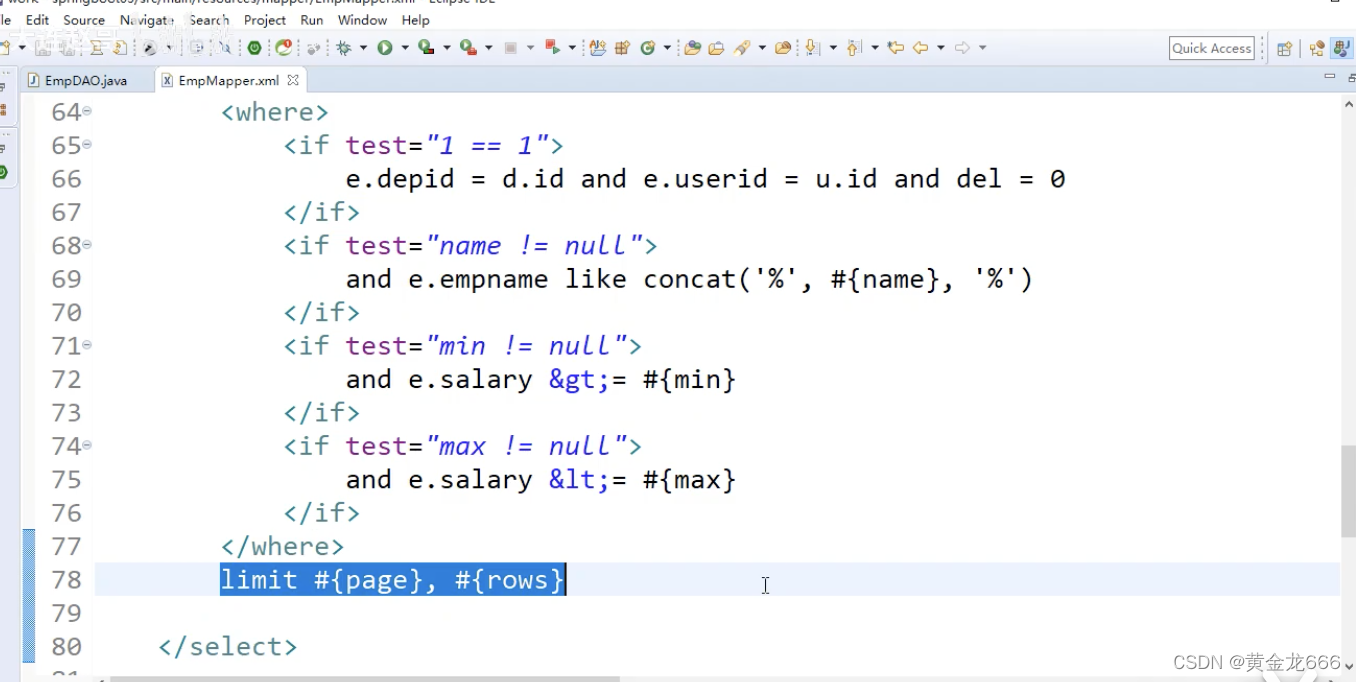Switch to the second perspective icon
Viewport: 1356px width, 682px height.
tap(1317, 48)
